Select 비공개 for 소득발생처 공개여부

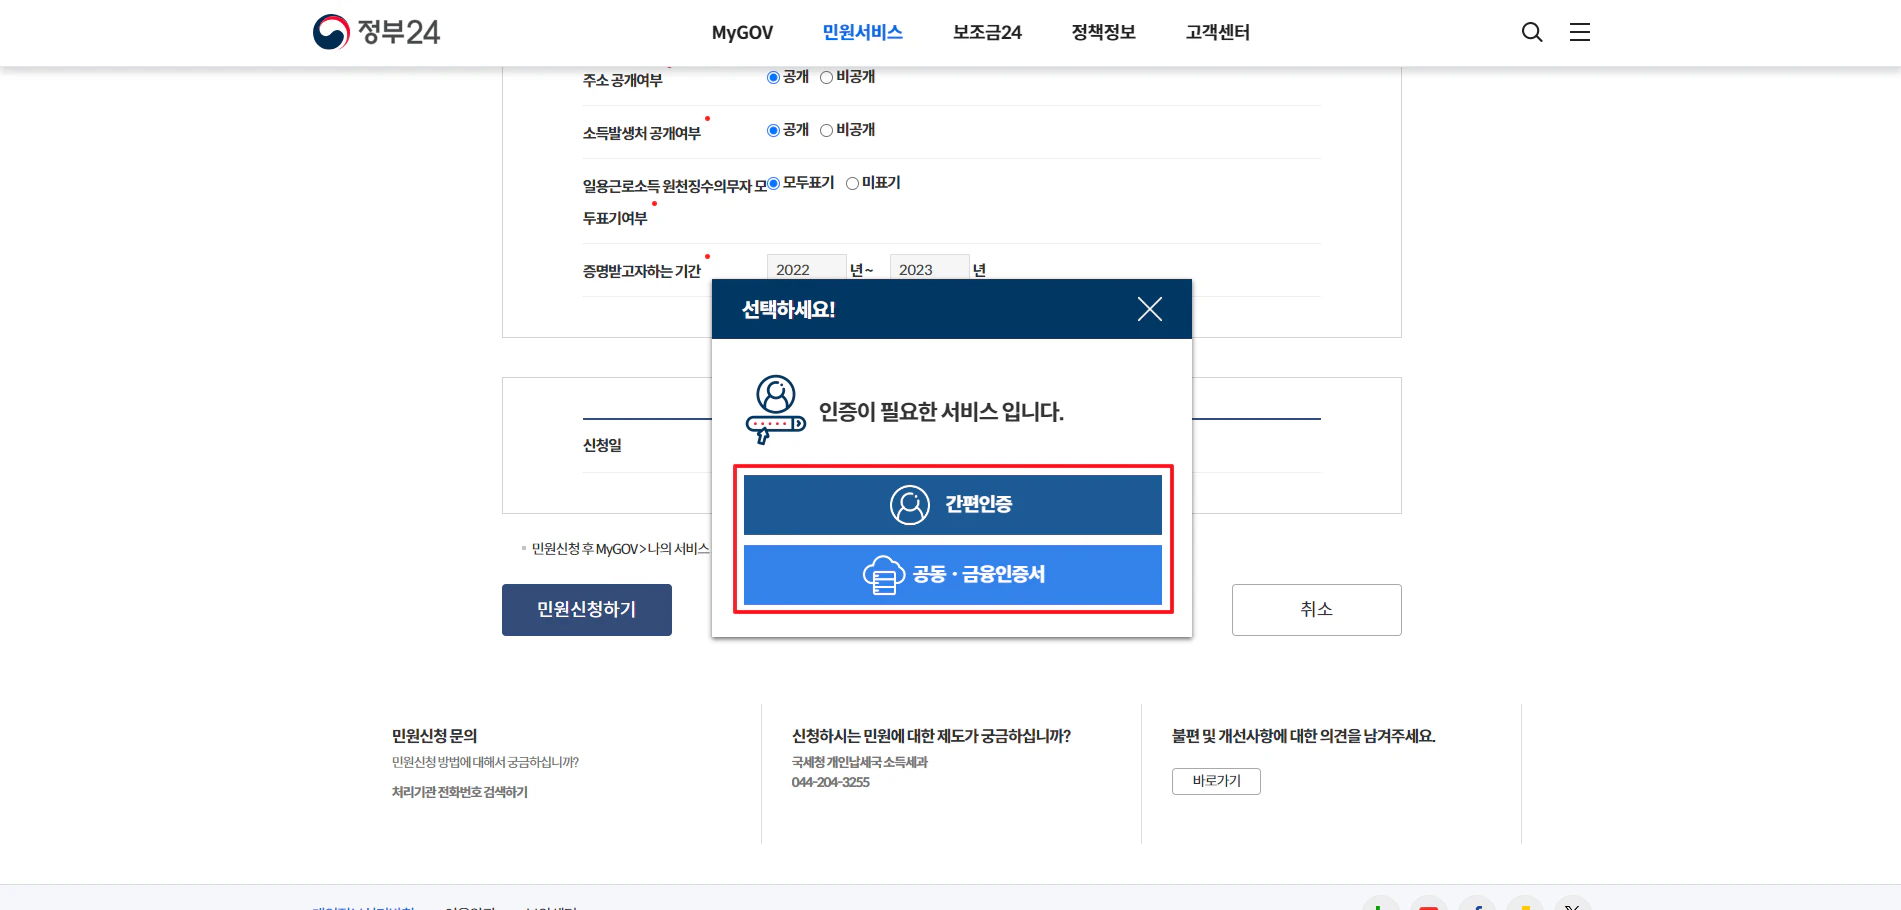[x=826, y=130]
